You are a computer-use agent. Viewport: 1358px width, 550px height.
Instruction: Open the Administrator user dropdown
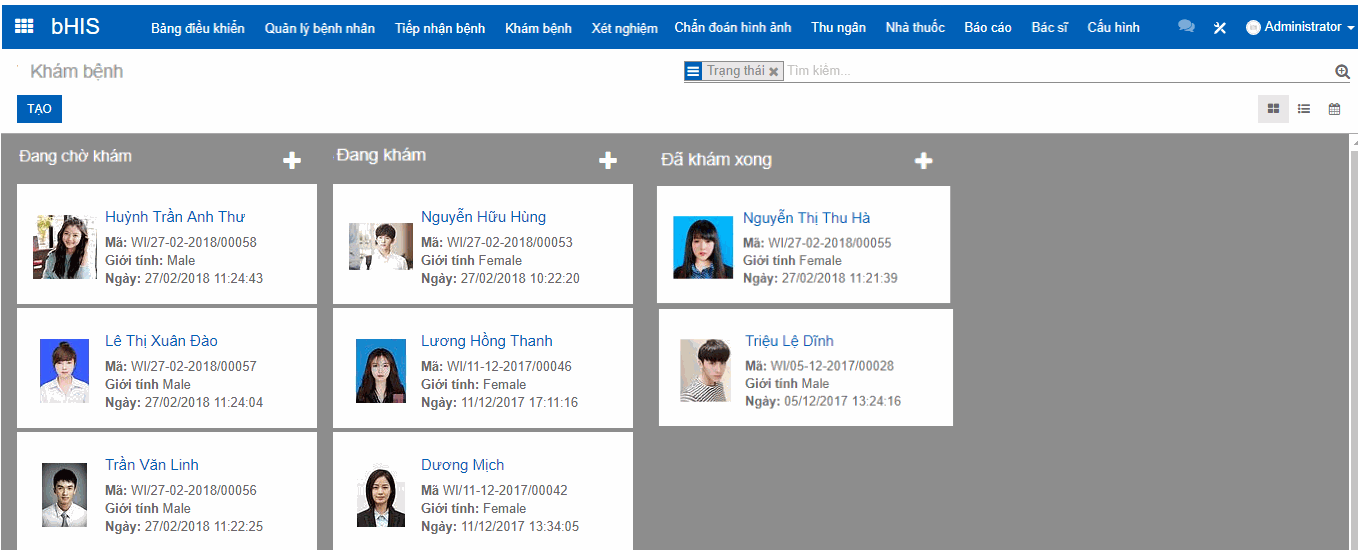(x=1300, y=27)
